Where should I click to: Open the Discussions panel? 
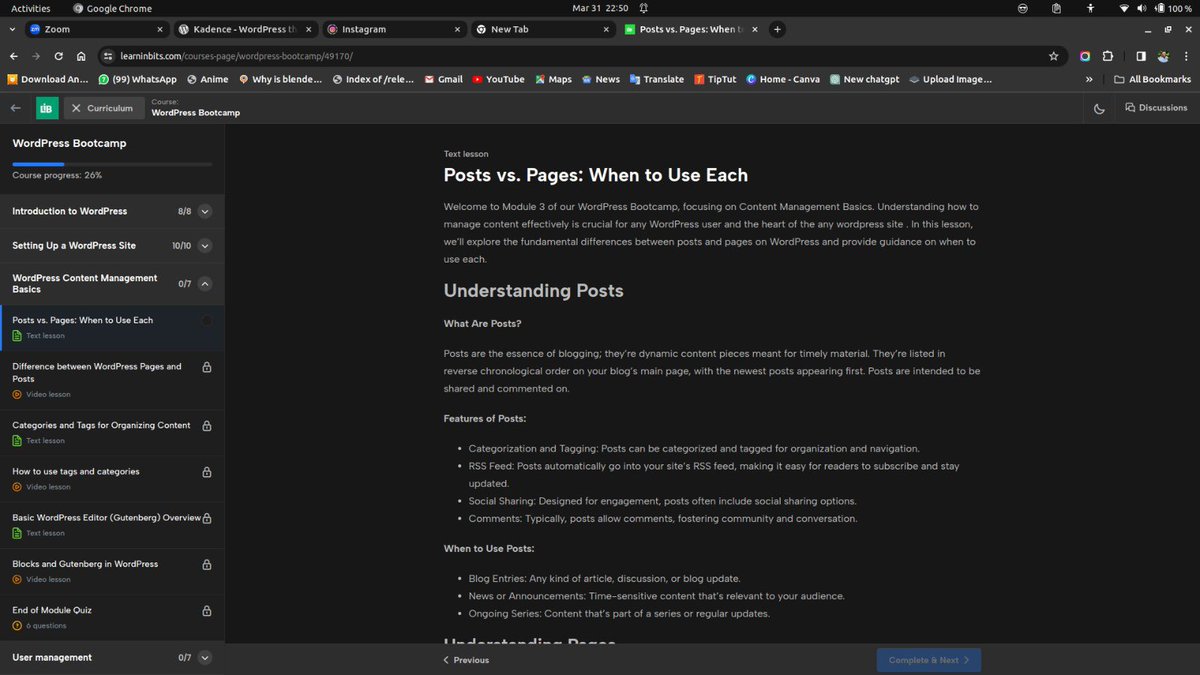coord(1156,108)
